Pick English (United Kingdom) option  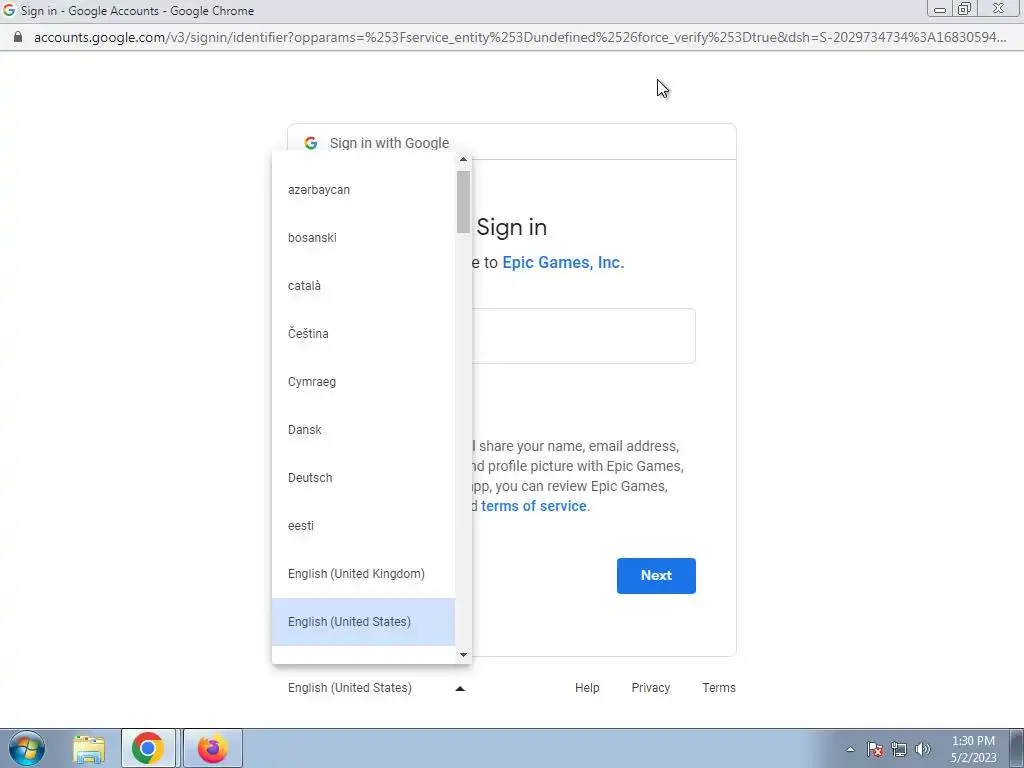[x=363, y=574]
